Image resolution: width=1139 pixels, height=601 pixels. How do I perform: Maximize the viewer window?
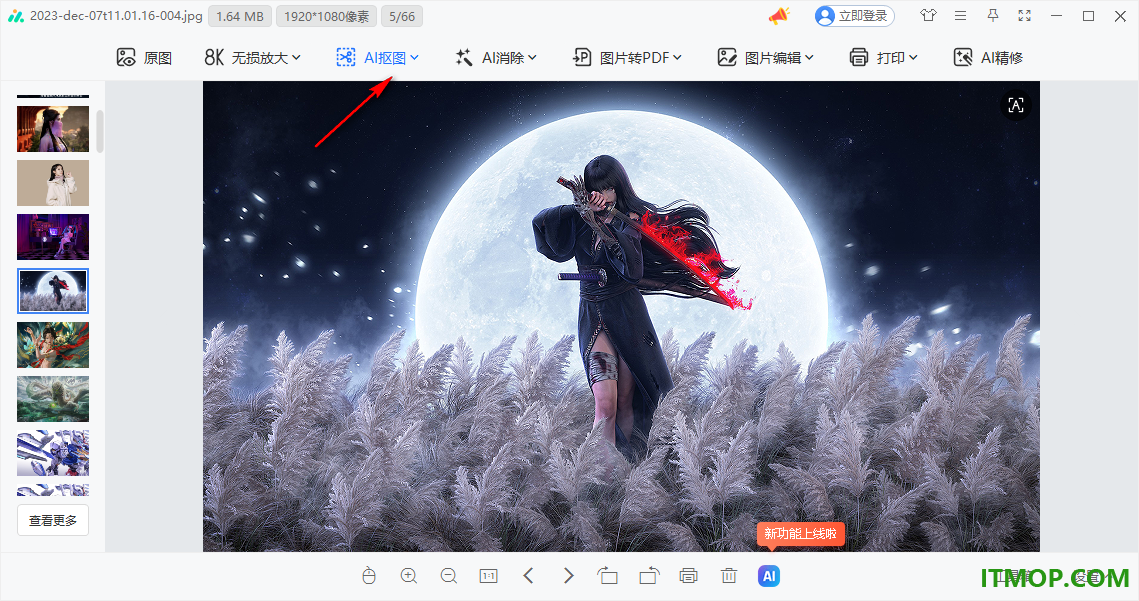coord(1088,15)
